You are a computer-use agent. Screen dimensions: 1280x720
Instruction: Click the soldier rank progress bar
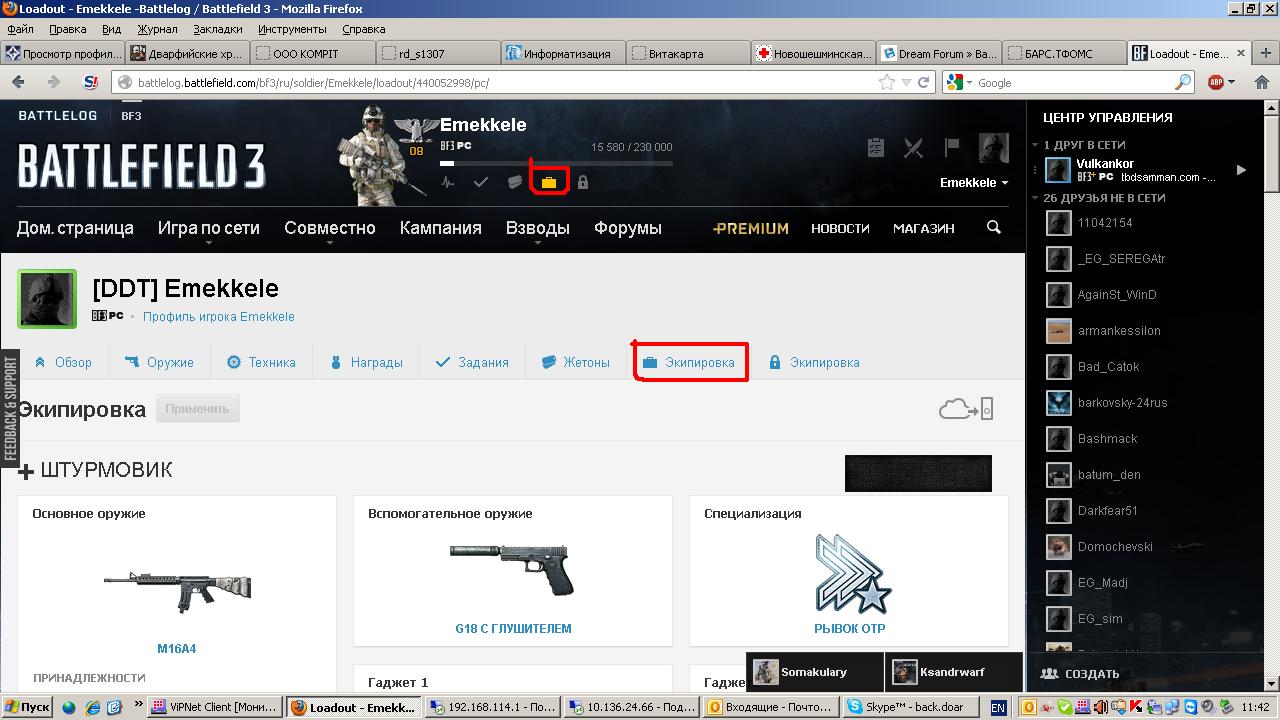click(556, 163)
